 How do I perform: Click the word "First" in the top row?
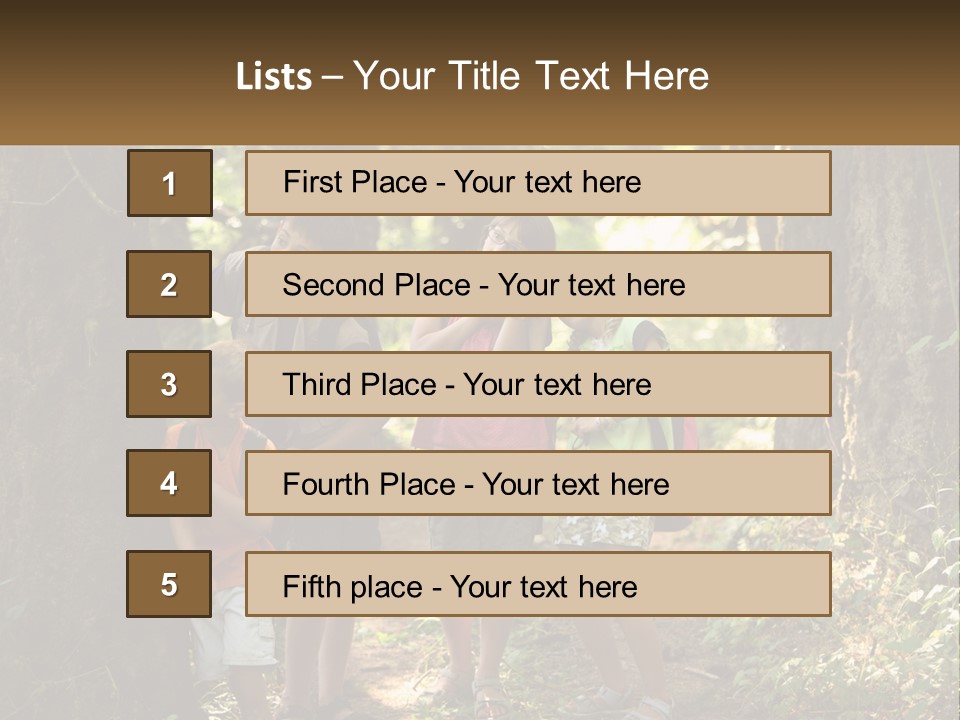pyautogui.click(x=311, y=182)
